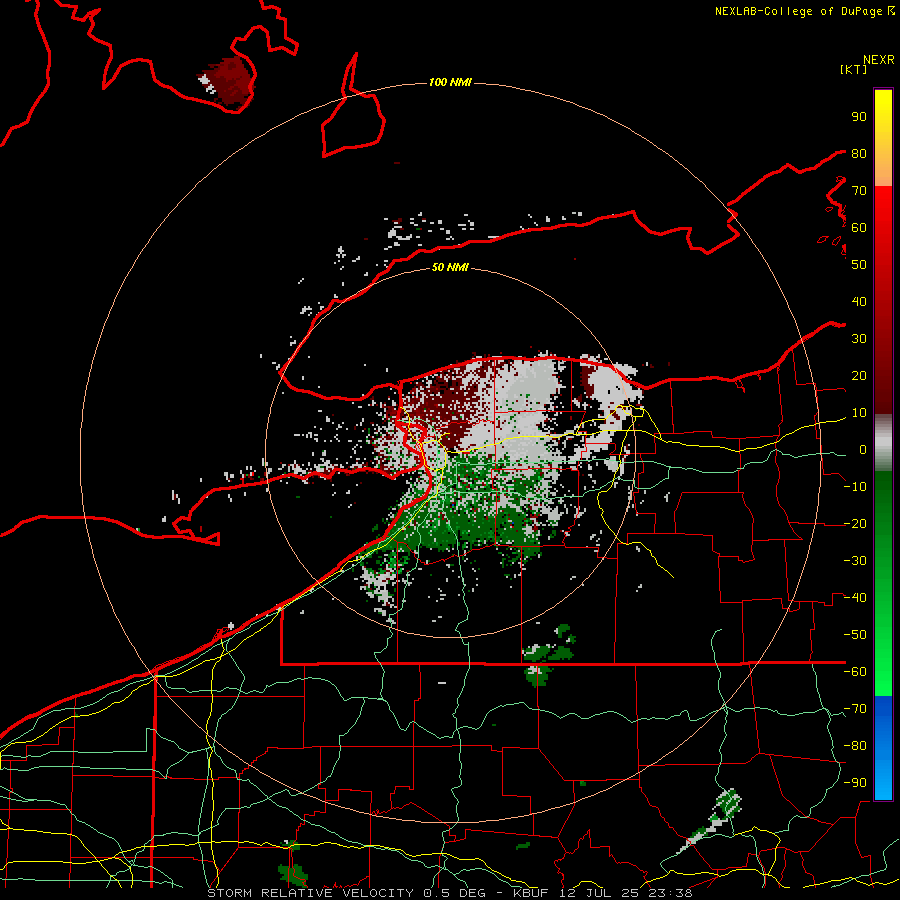The image size is (900, 900).
Task: Click the 50 NMI range ring label
Action: 450,267
